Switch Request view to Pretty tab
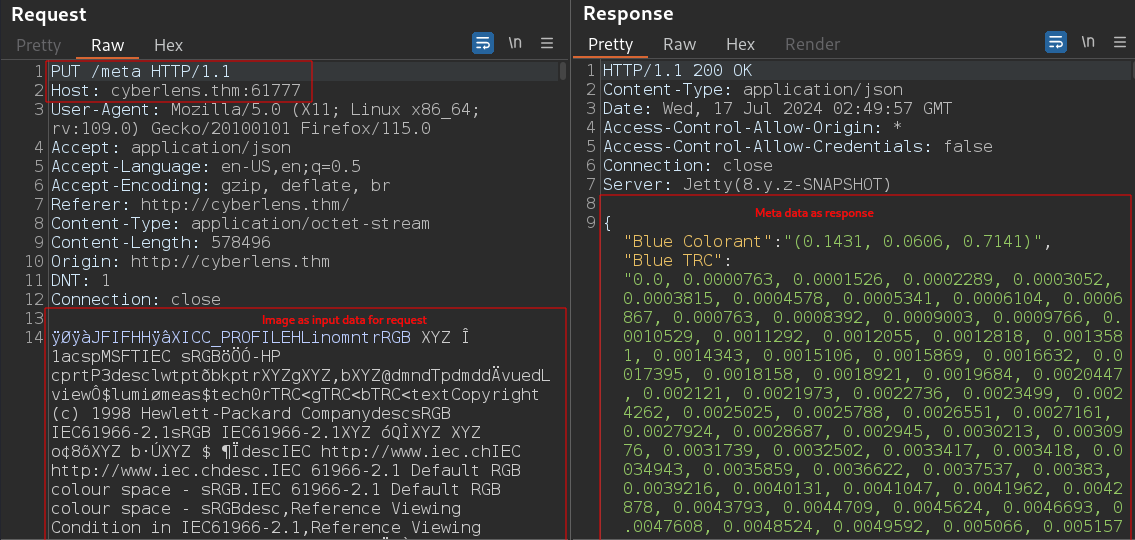Viewport: 1135px width, 540px height. (x=38, y=45)
